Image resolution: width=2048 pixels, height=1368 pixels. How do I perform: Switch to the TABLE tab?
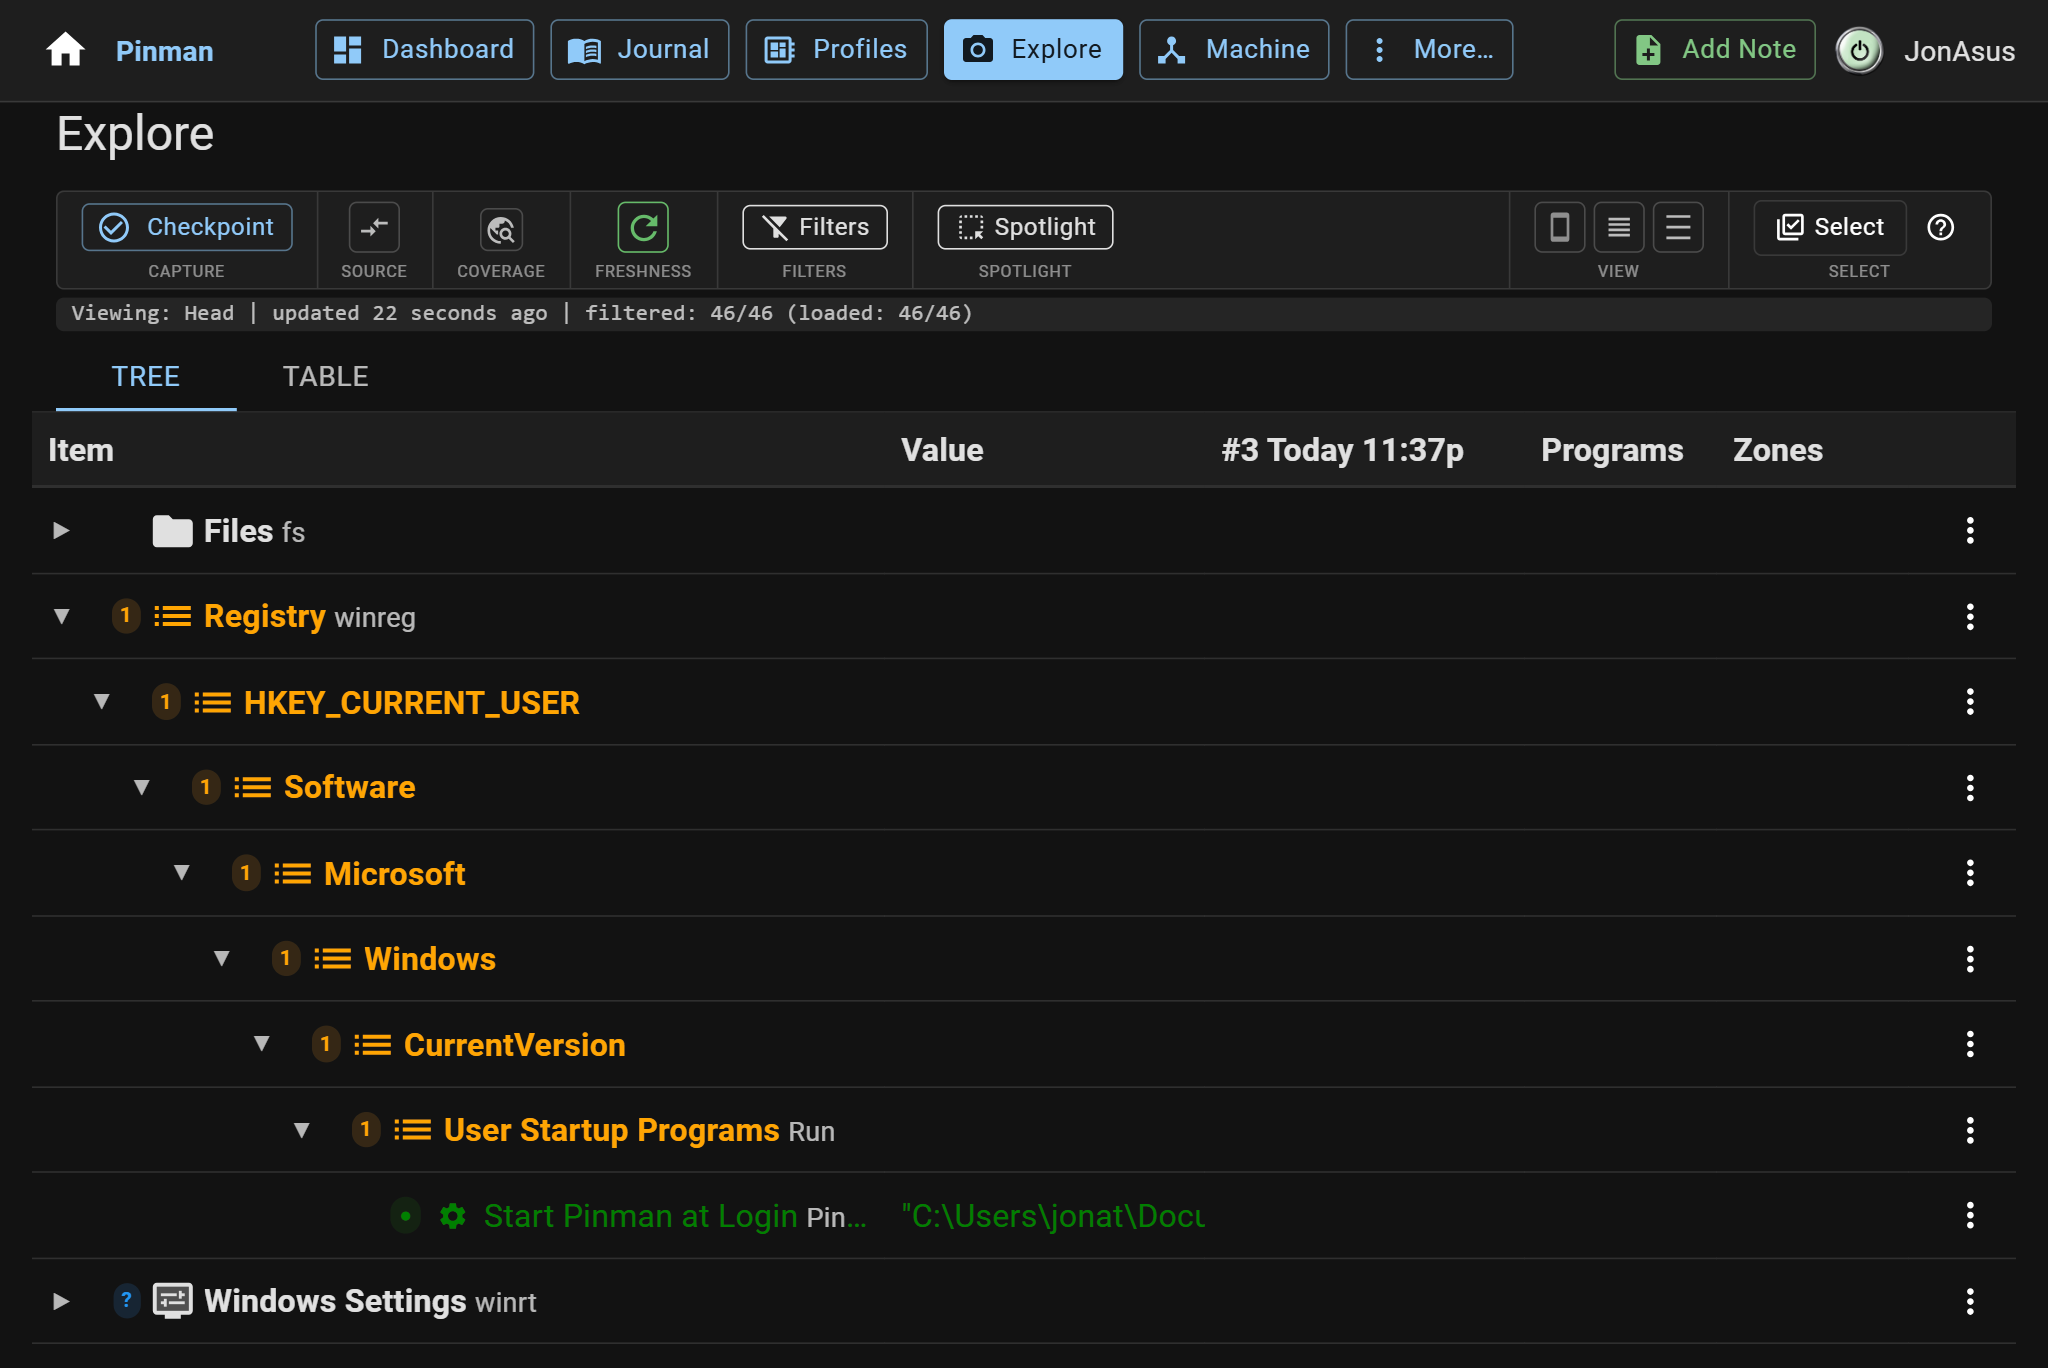[326, 376]
